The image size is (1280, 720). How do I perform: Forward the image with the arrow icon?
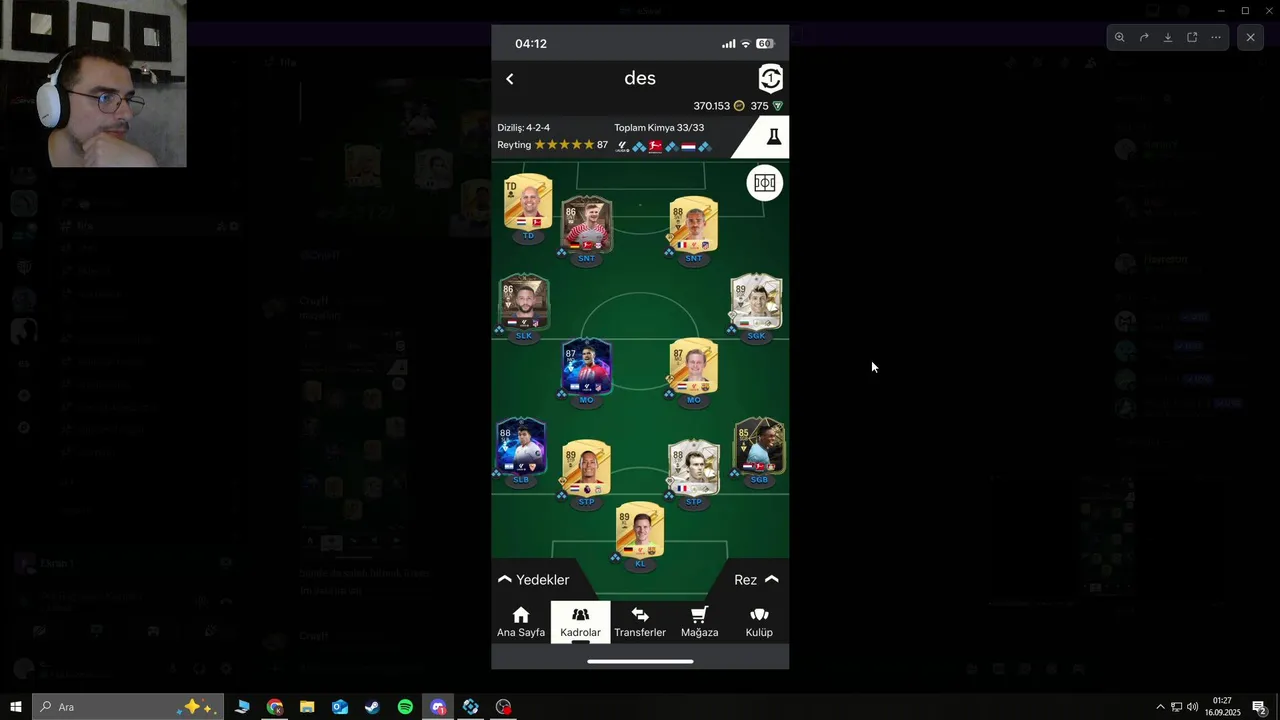1144,37
